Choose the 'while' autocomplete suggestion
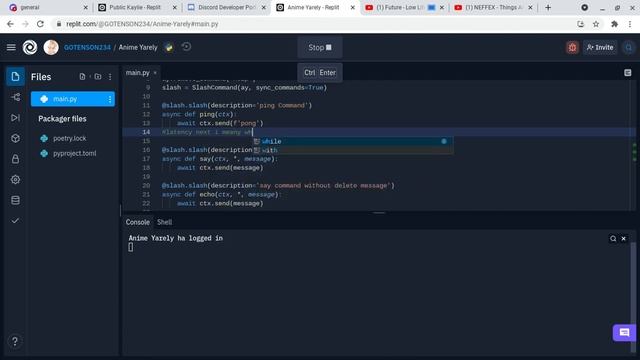This screenshot has height=360, width=640. pos(353,141)
